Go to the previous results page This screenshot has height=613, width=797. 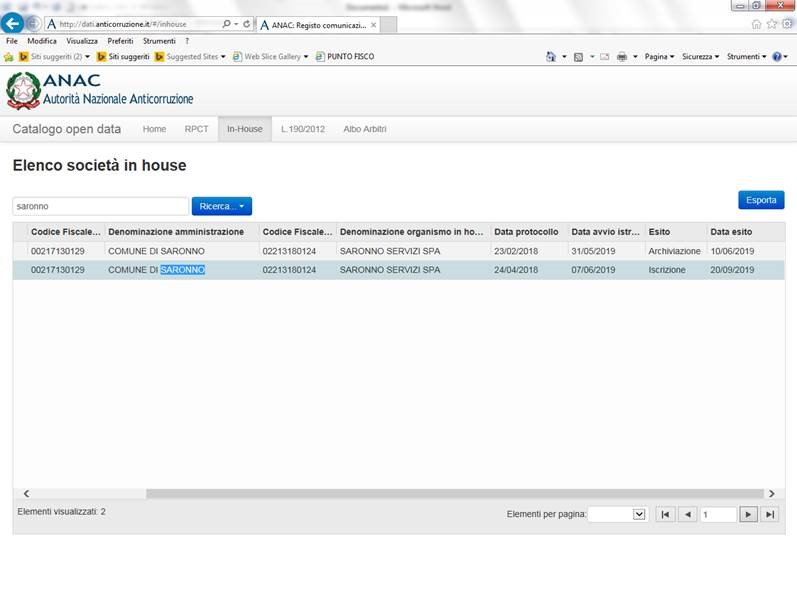[x=687, y=514]
